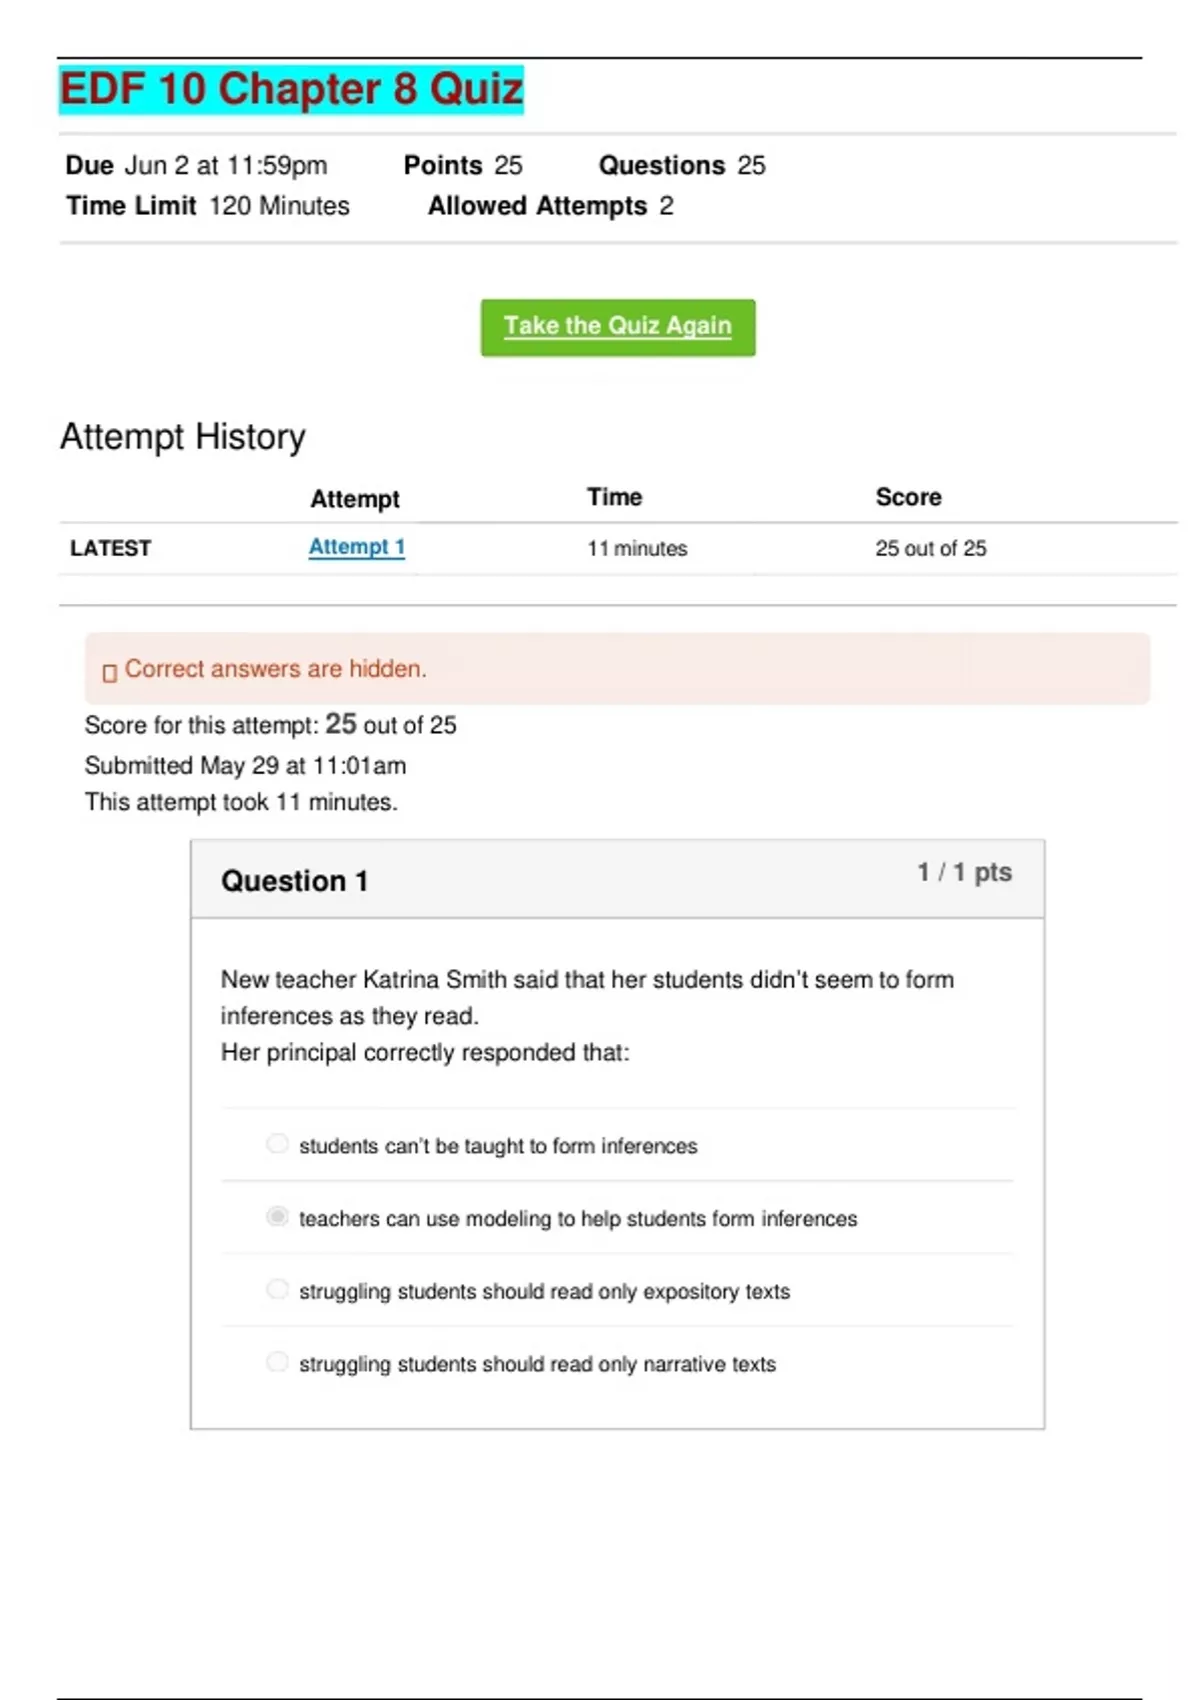Click the 'Time' column header
Viewport: 1200px width, 1700px height.
point(614,497)
